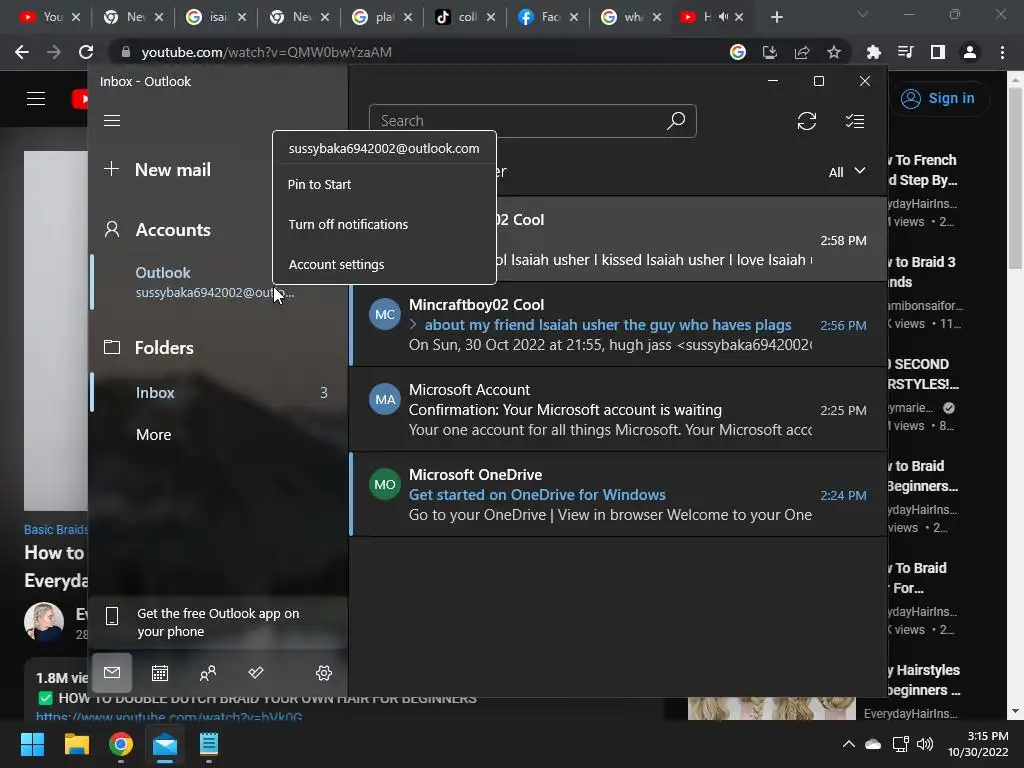Show hidden system tray icons
This screenshot has height=768, width=1024.
pyautogui.click(x=848, y=744)
